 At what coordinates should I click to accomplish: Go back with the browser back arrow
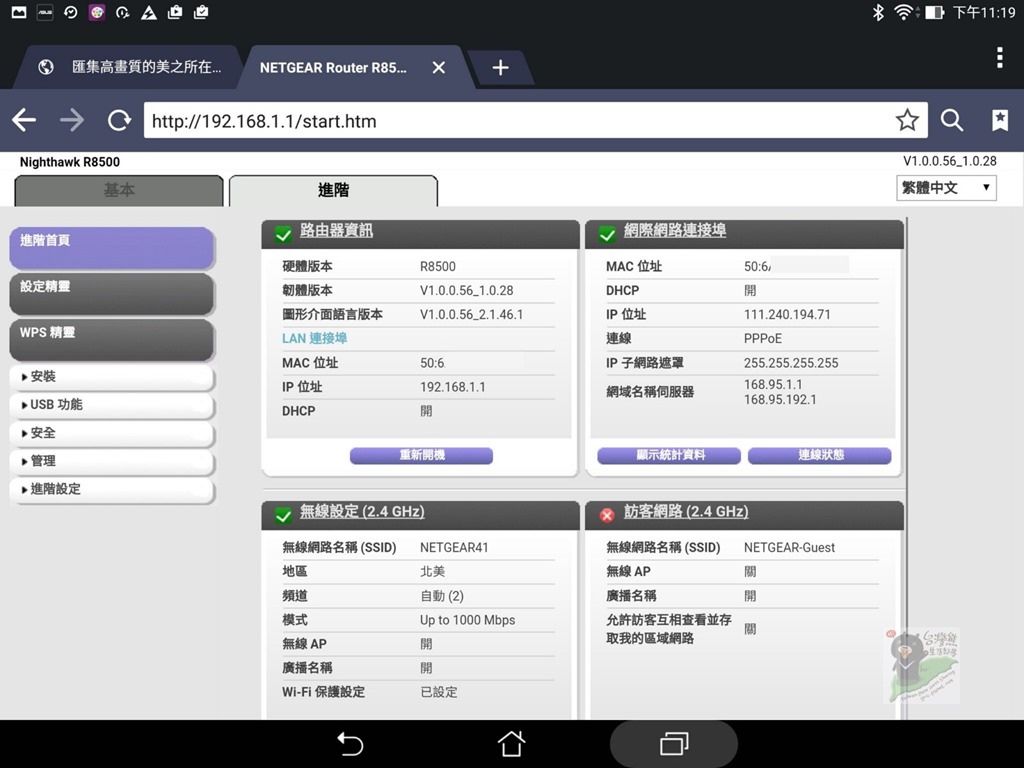click(24, 120)
